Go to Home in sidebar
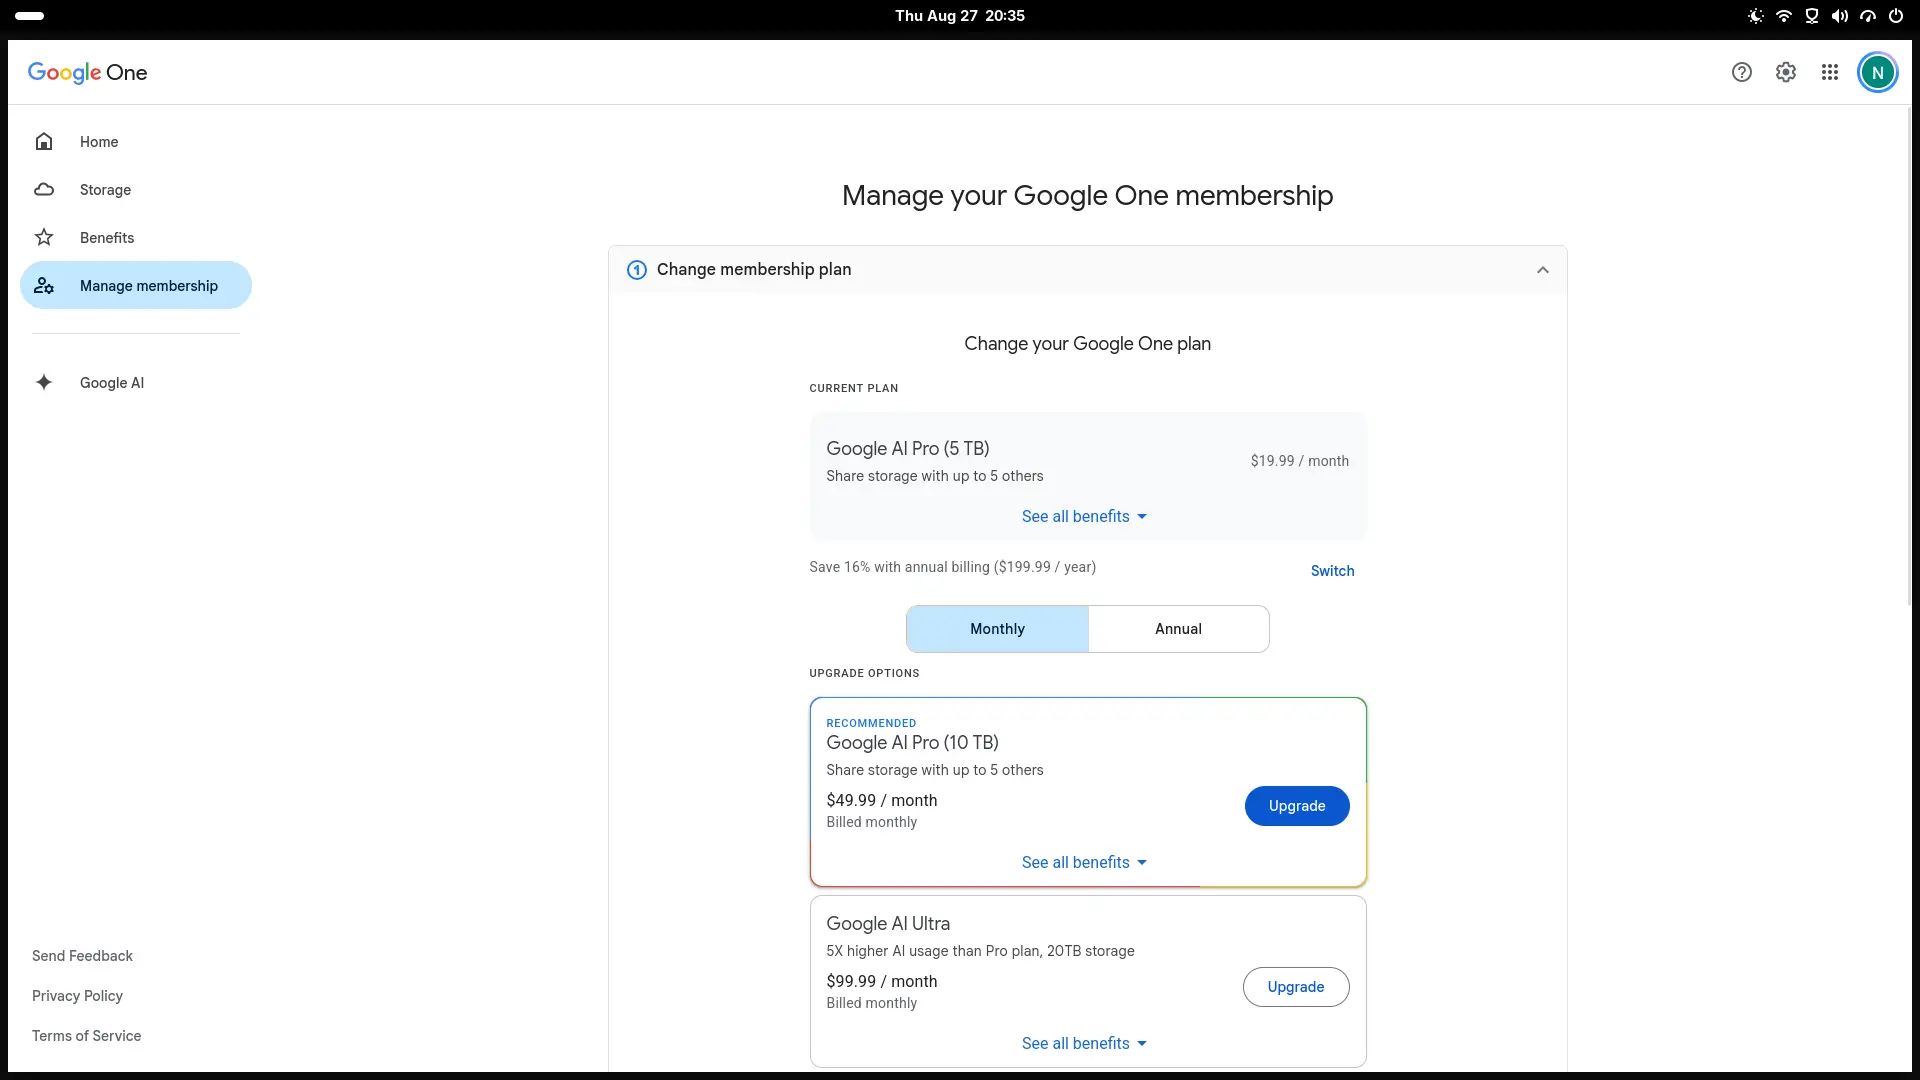Screen dimensions: 1920x1080 pos(136,142)
